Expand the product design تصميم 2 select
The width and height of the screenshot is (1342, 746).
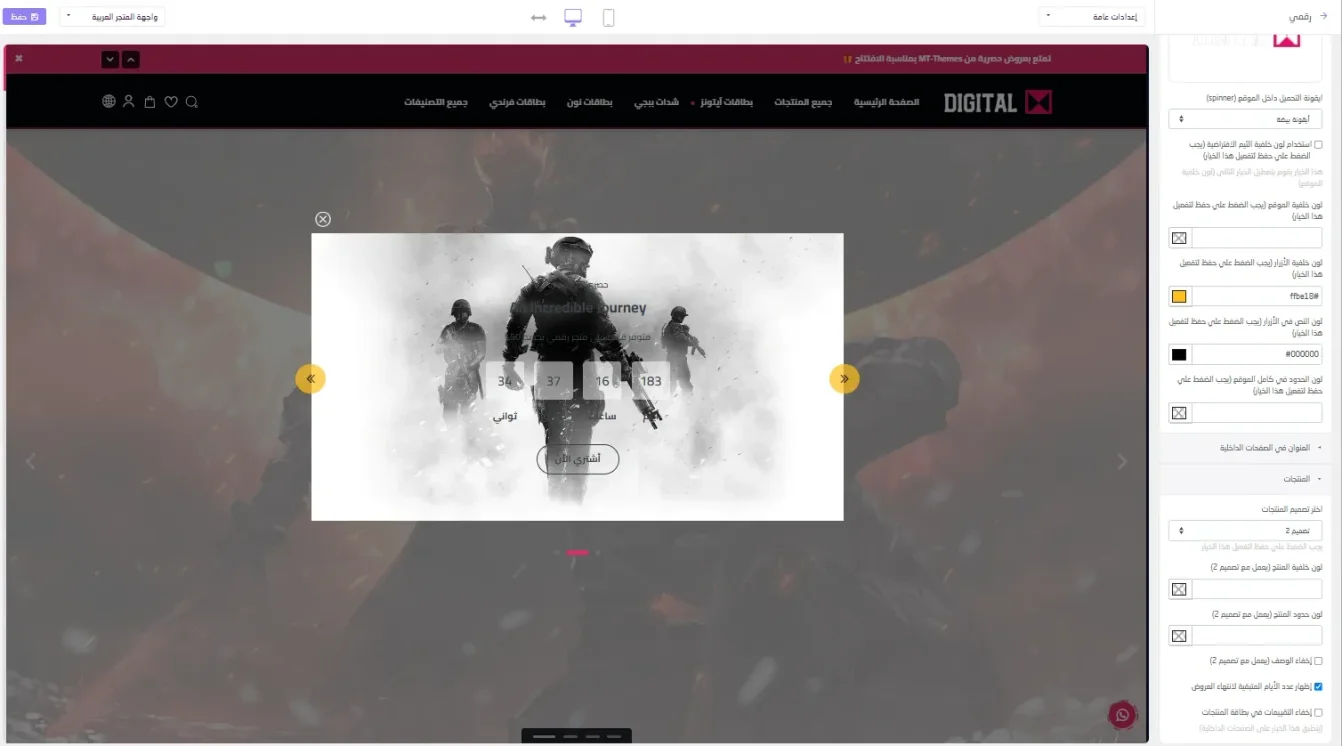click(x=1245, y=531)
